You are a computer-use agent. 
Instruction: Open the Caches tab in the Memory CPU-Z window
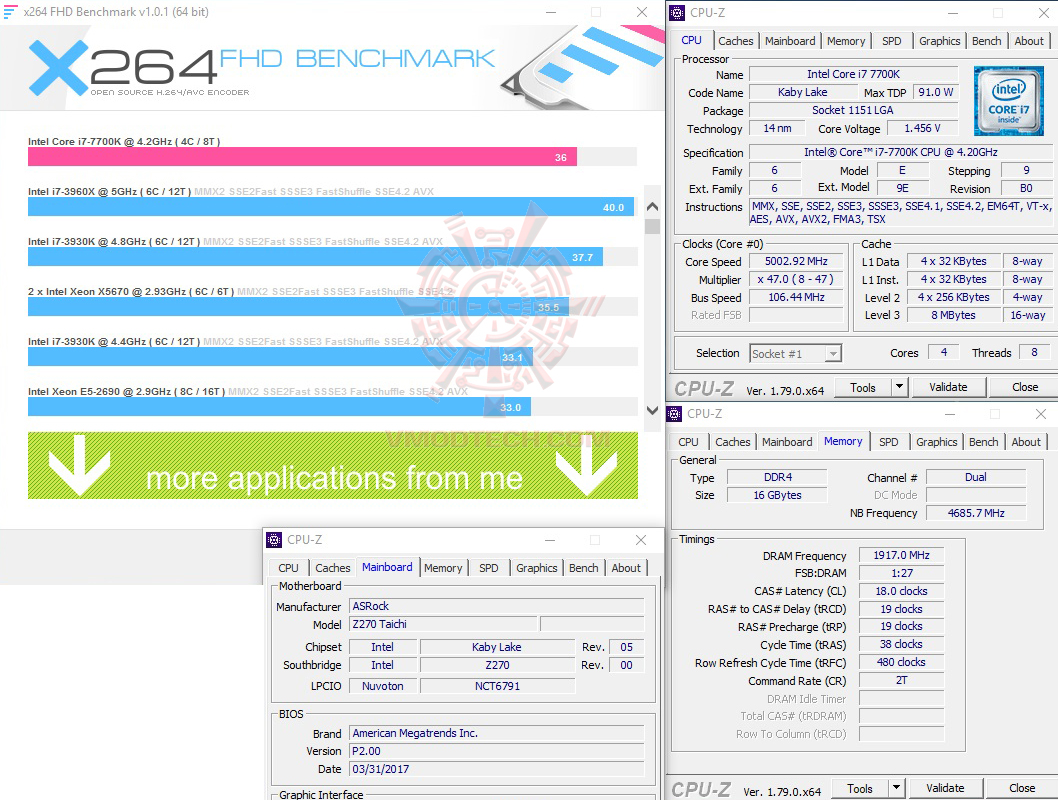(733, 442)
